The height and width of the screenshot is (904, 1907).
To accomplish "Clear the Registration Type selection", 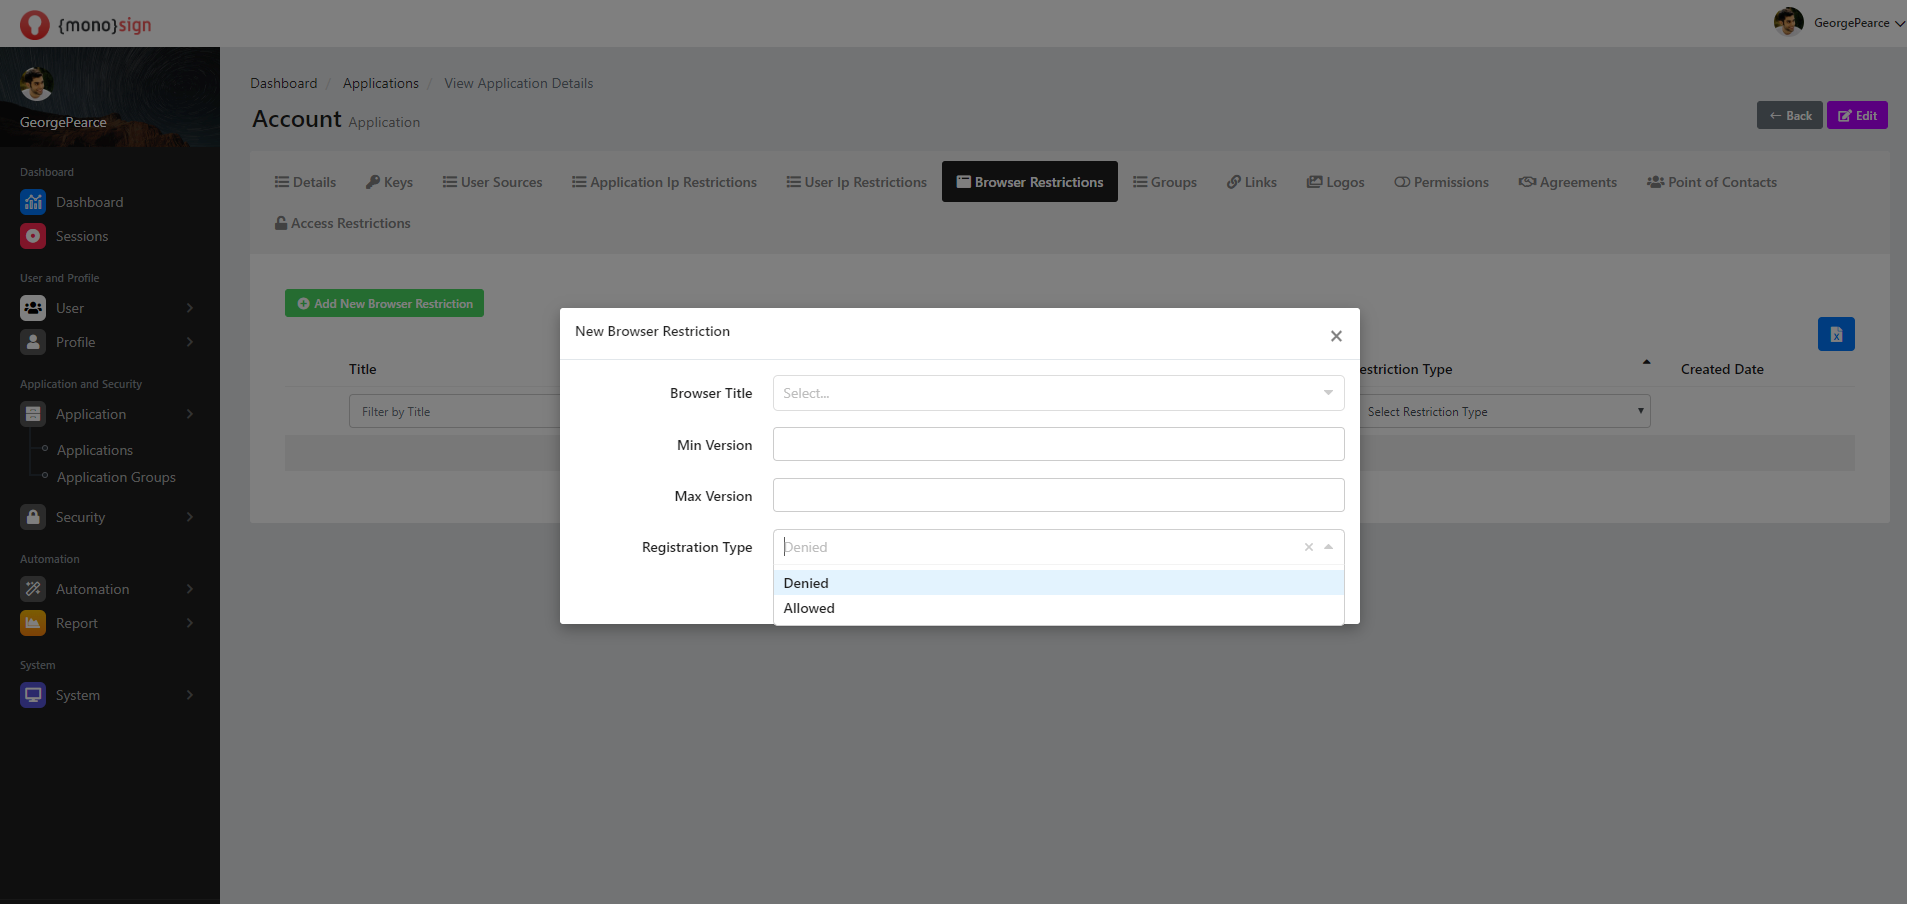I will click(x=1308, y=547).
